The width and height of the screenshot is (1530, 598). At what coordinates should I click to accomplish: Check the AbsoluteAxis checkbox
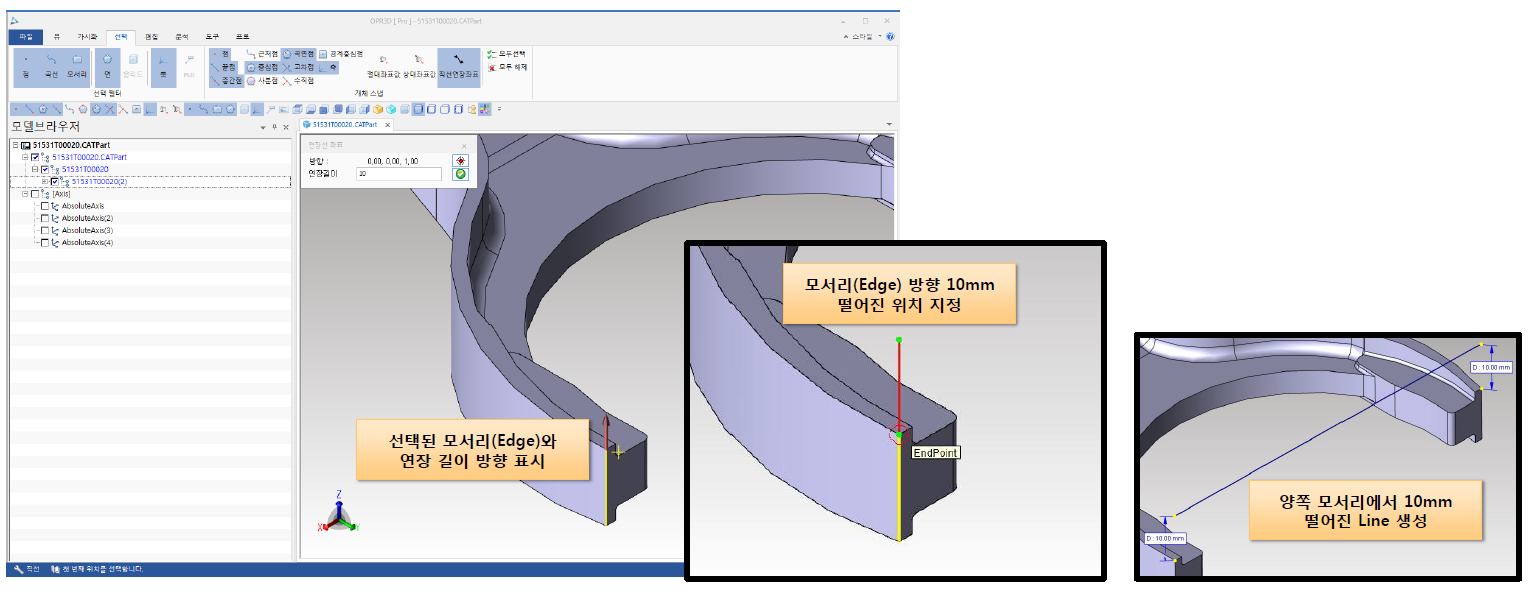pyautogui.click(x=44, y=206)
